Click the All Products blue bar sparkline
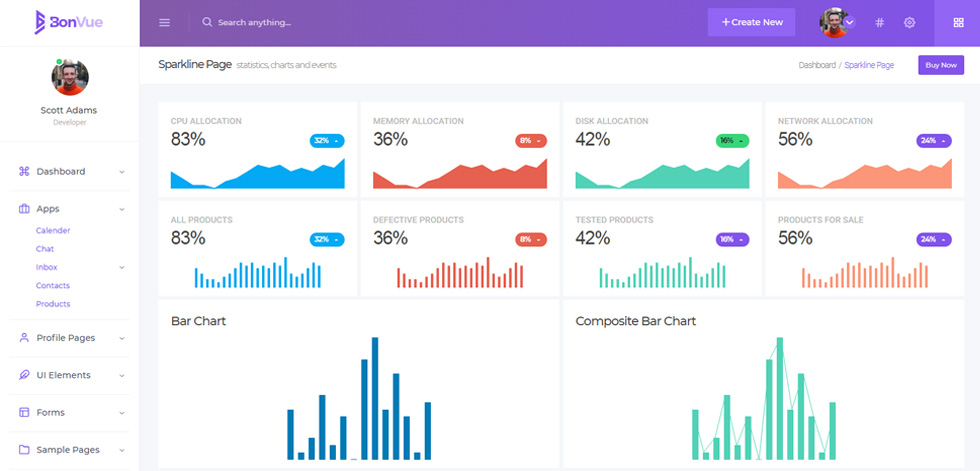The image size is (980, 471). tap(258, 272)
